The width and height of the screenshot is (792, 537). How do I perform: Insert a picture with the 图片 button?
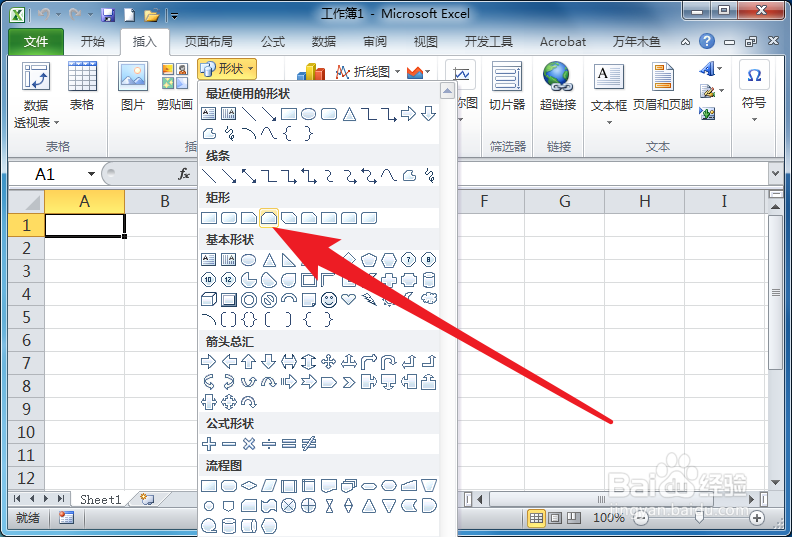pyautogui.click(x=133, y=86)
